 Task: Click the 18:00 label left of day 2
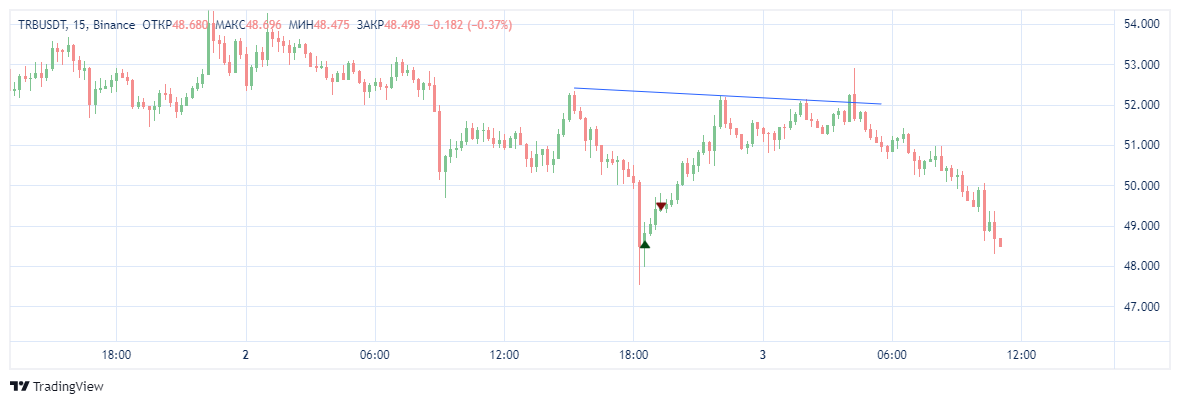point(116,355)
